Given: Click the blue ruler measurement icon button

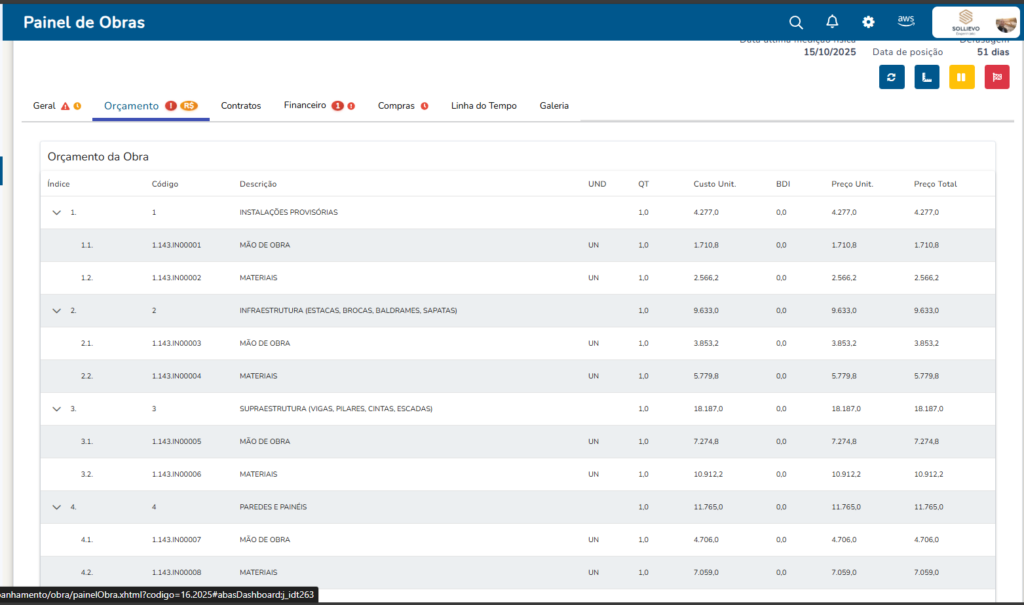Looking at the screenshot, I should tap(927, 77).
